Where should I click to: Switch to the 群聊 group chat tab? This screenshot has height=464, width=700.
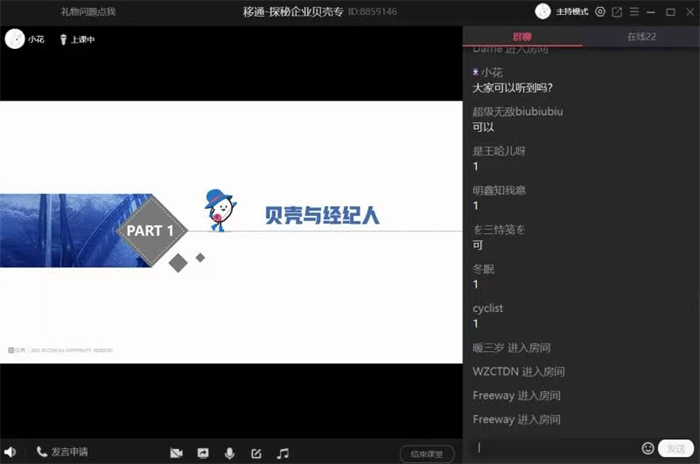point(522,36)
